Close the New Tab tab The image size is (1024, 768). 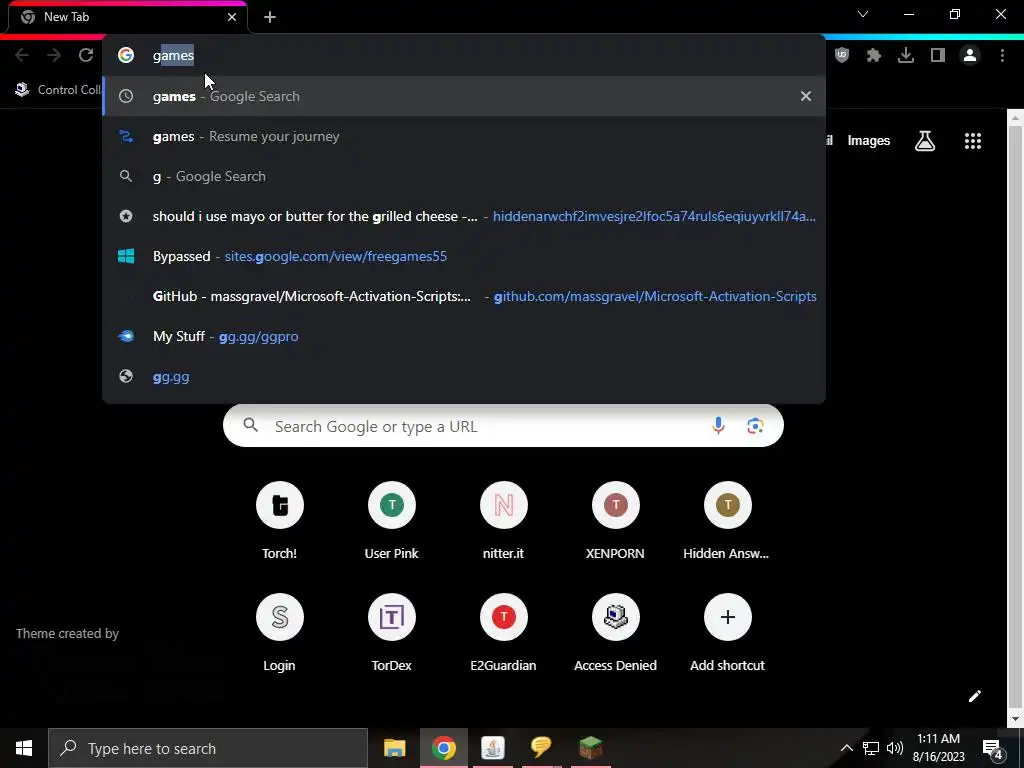click(x=232, y=17)
